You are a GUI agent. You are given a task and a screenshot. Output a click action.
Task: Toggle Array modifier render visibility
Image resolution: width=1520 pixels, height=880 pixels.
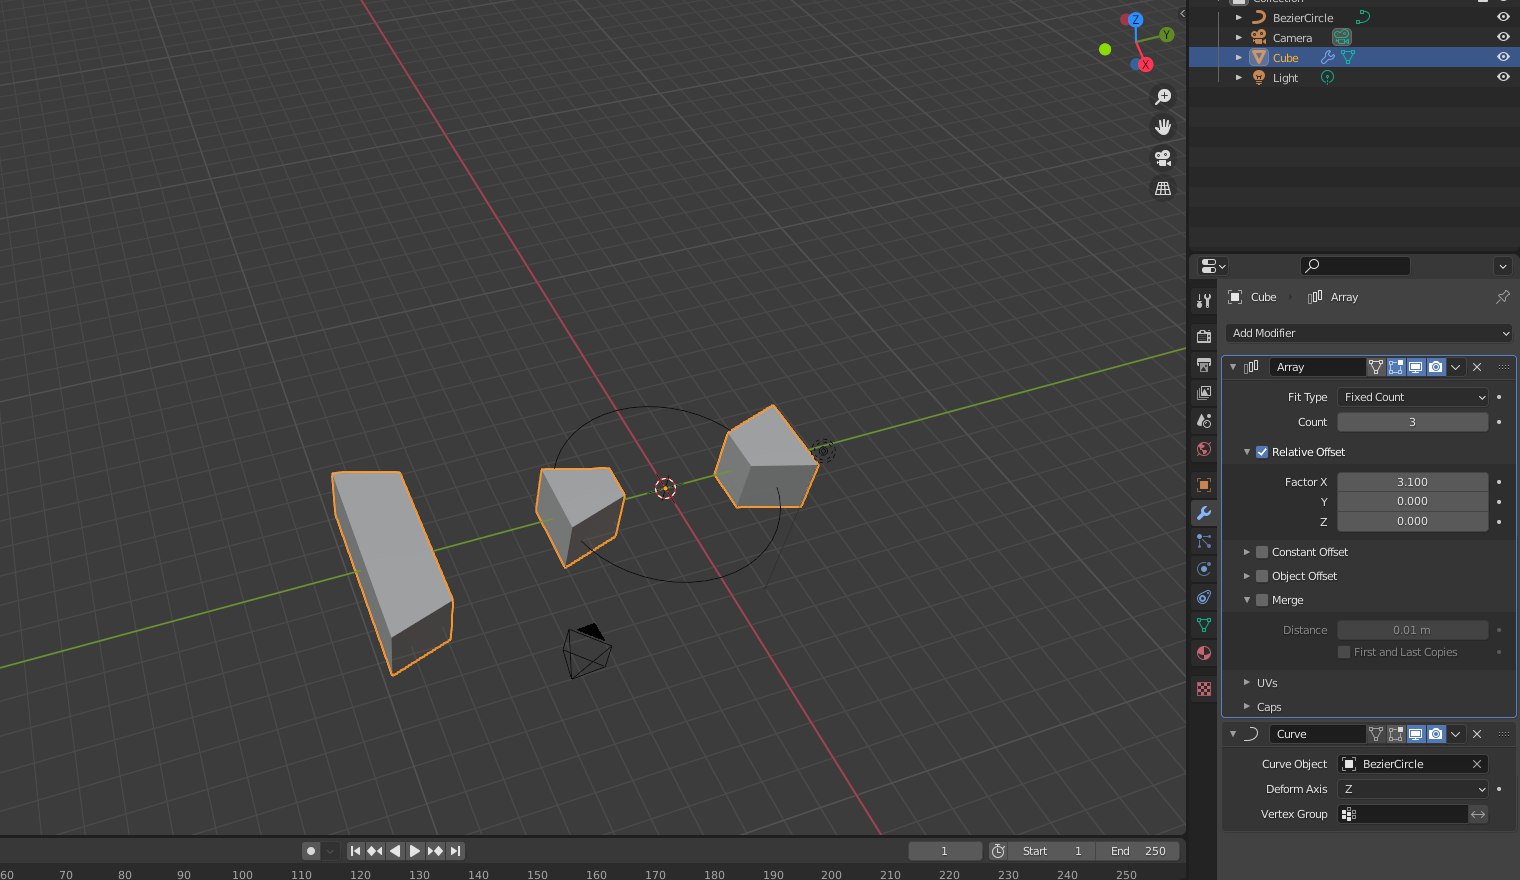click(x=1436, y=367)
